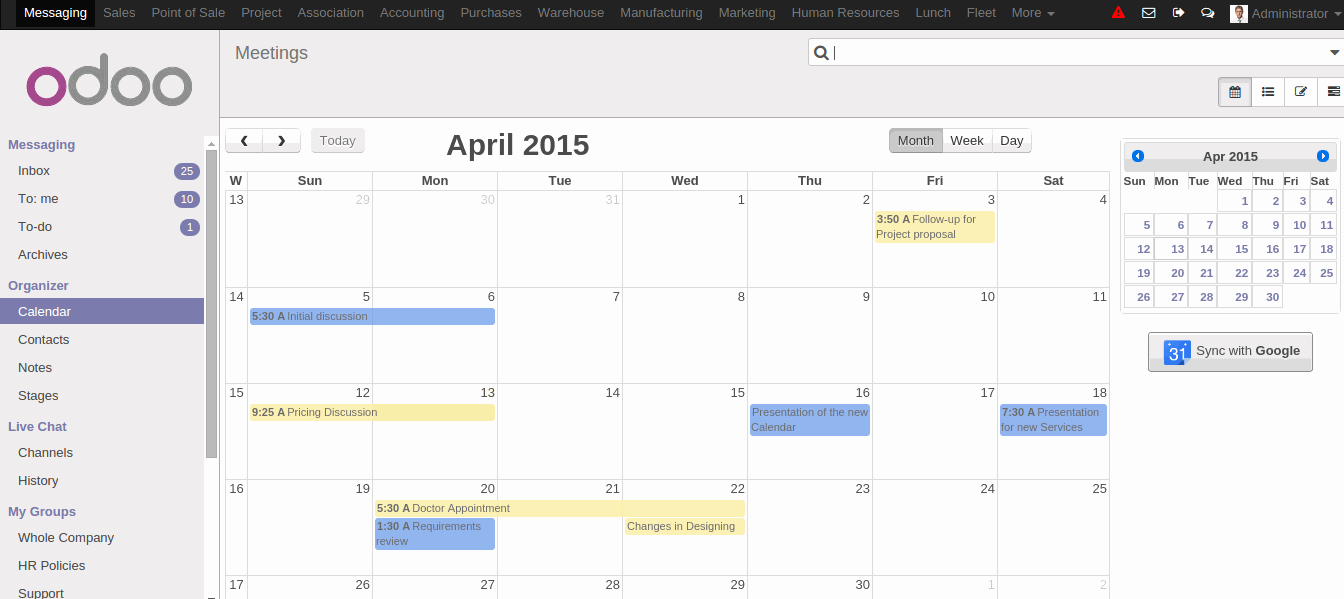Open the chat conversations bubble icon

(1207, 13)
